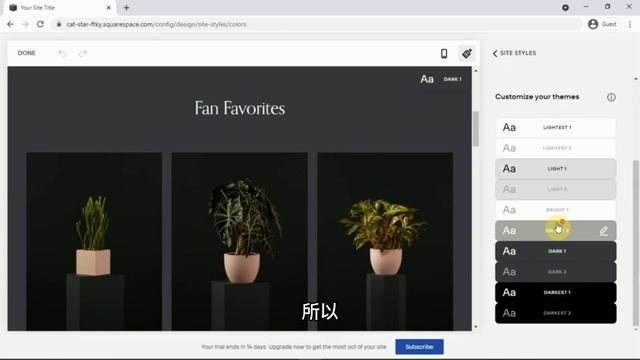This screenshot has width=640, height=360.
Task: Select the Your Site Title tab
Action: [60, 8]
